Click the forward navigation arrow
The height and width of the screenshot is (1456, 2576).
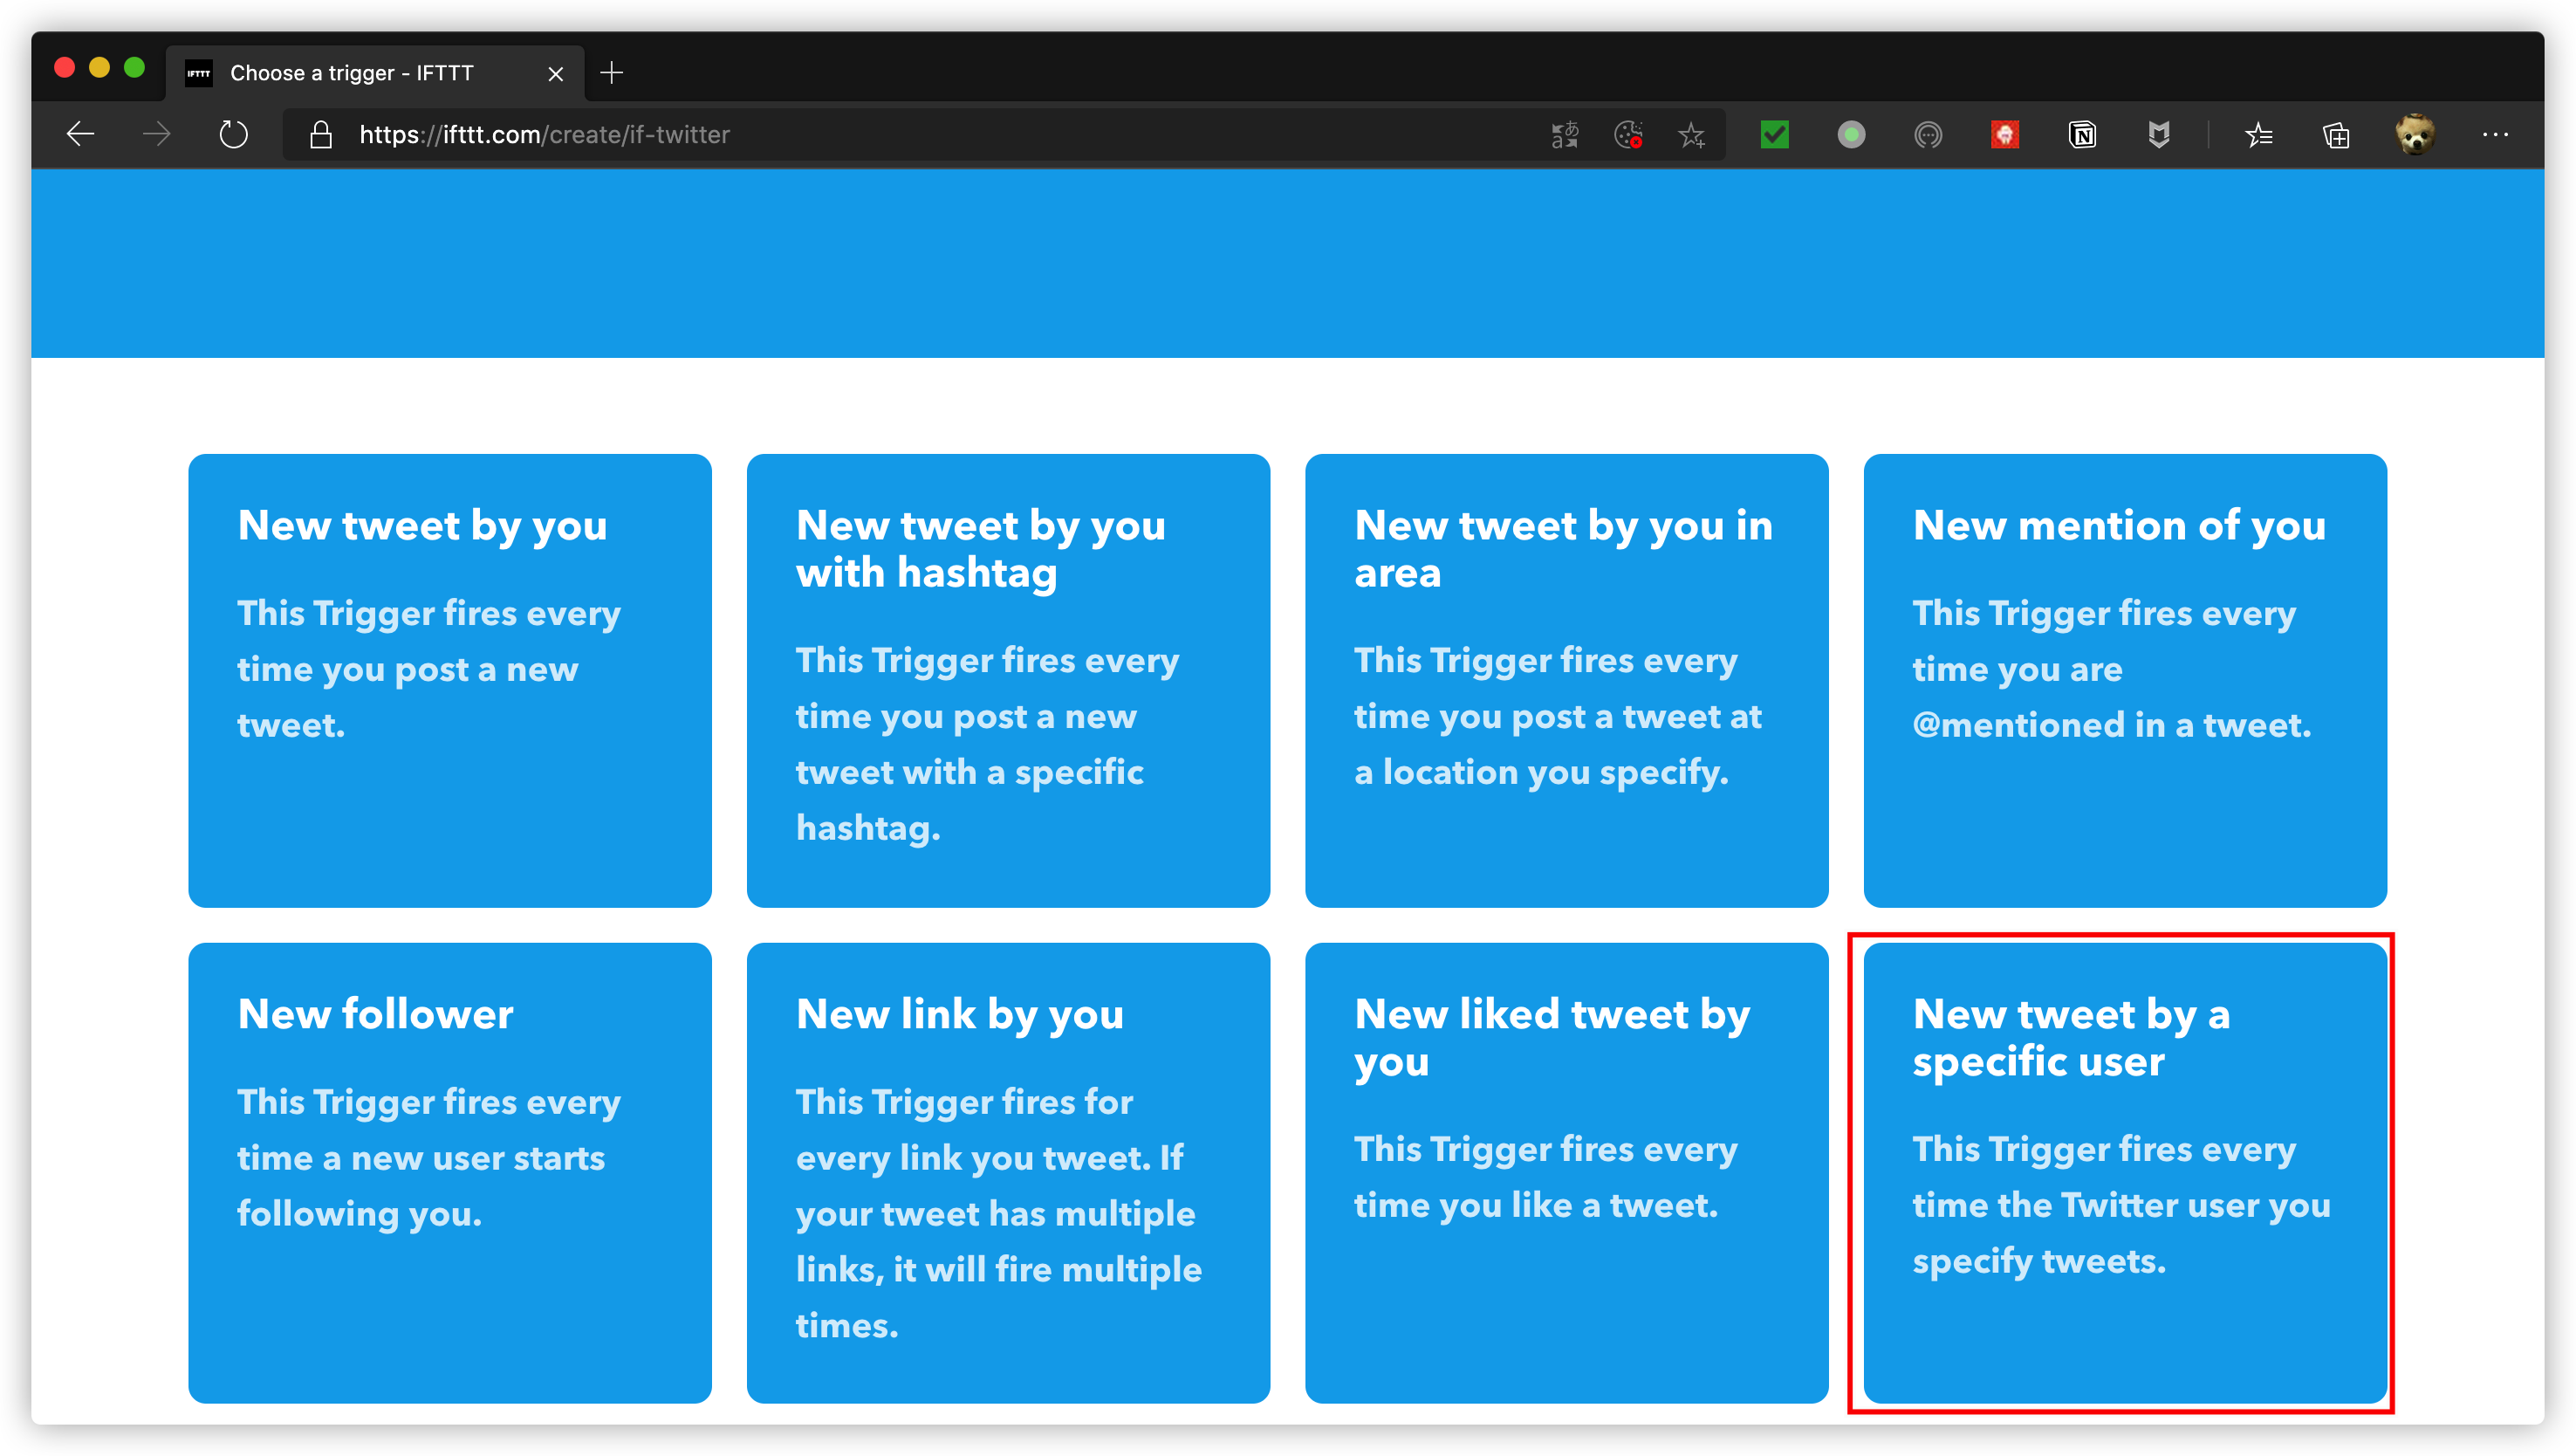[157, 134]
